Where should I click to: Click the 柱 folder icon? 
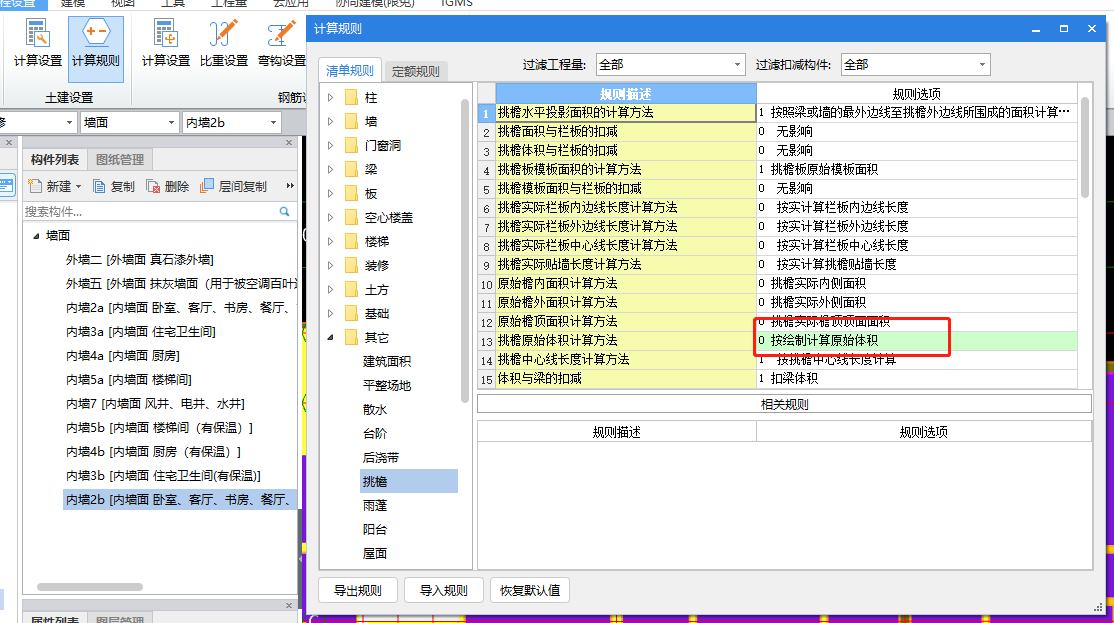coord(351,97)
